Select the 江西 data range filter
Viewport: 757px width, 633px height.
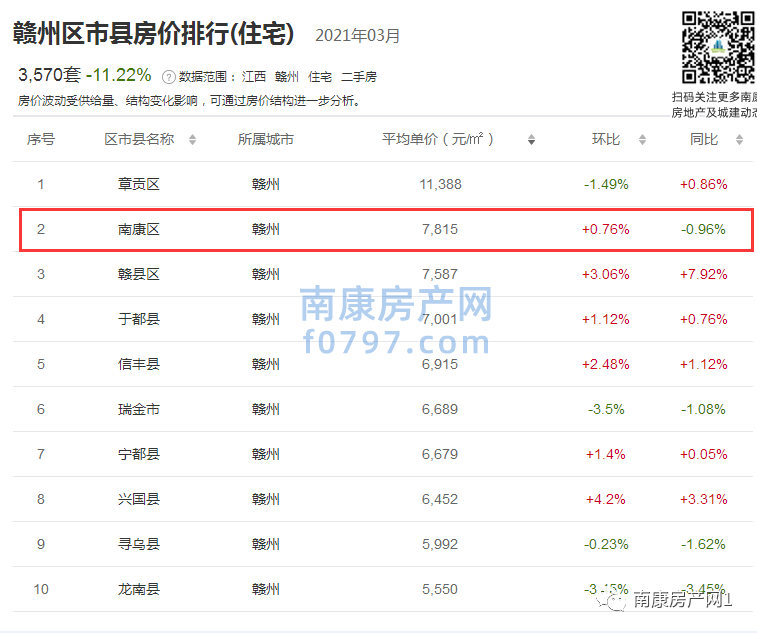pos(254,77)
